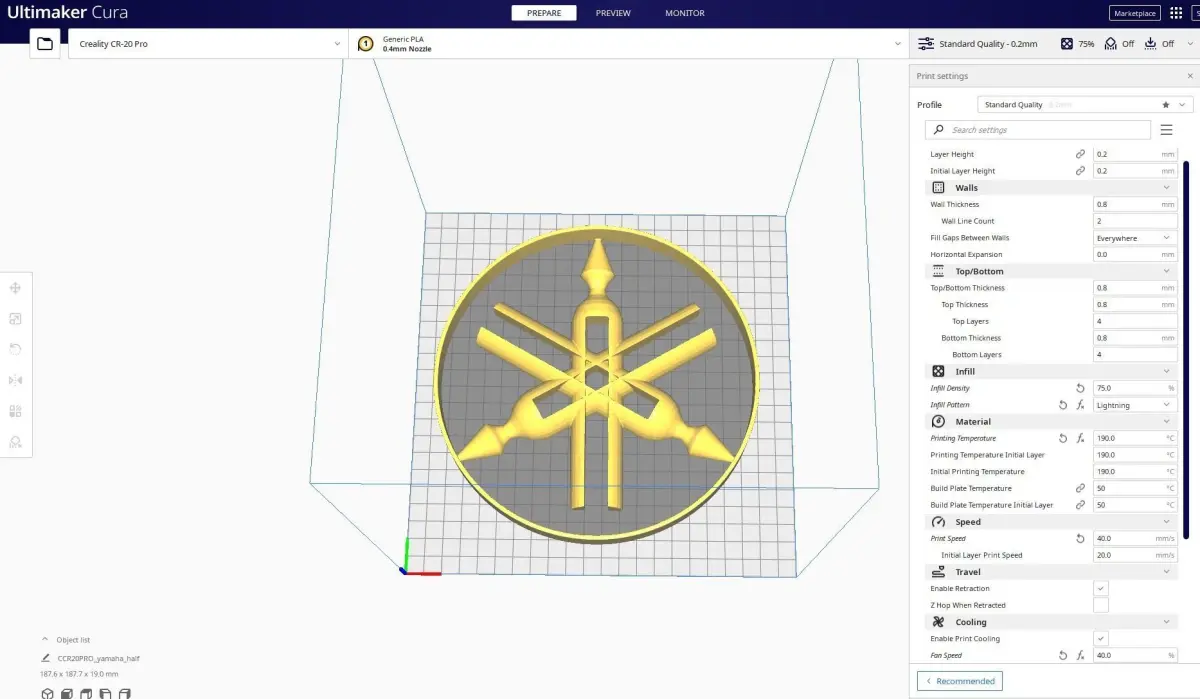Image resolution: width=1200 pixels, height=699 pixels.
Task: Click the Recommended button
Action: point(960,681)
